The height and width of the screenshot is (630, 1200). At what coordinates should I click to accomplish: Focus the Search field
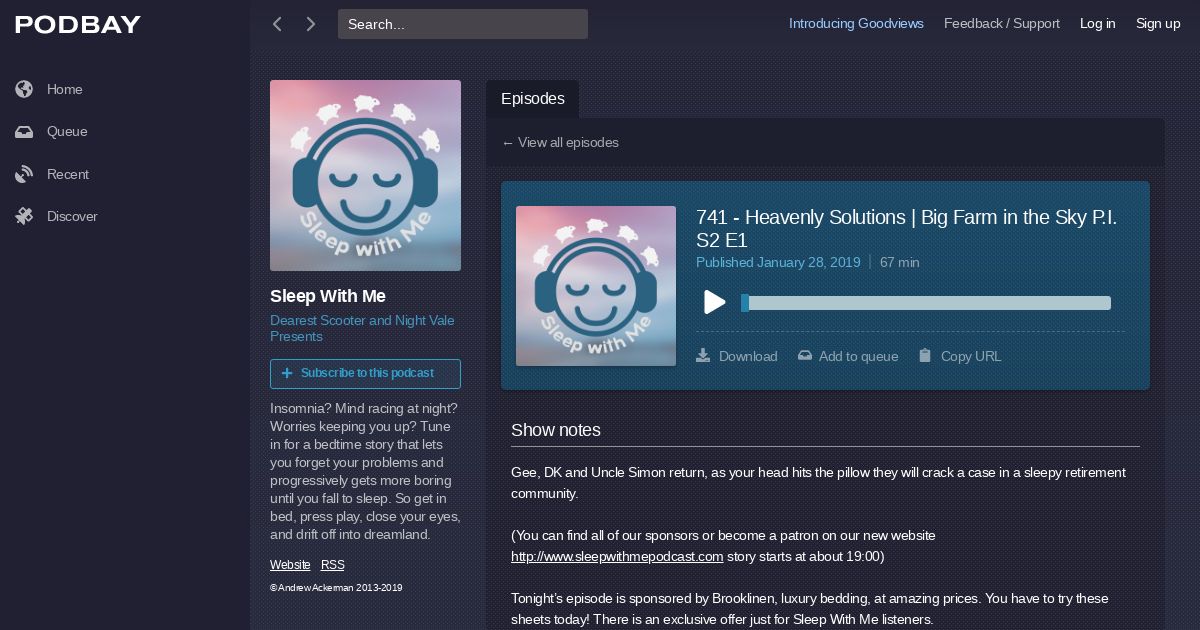tap(463, 24)
